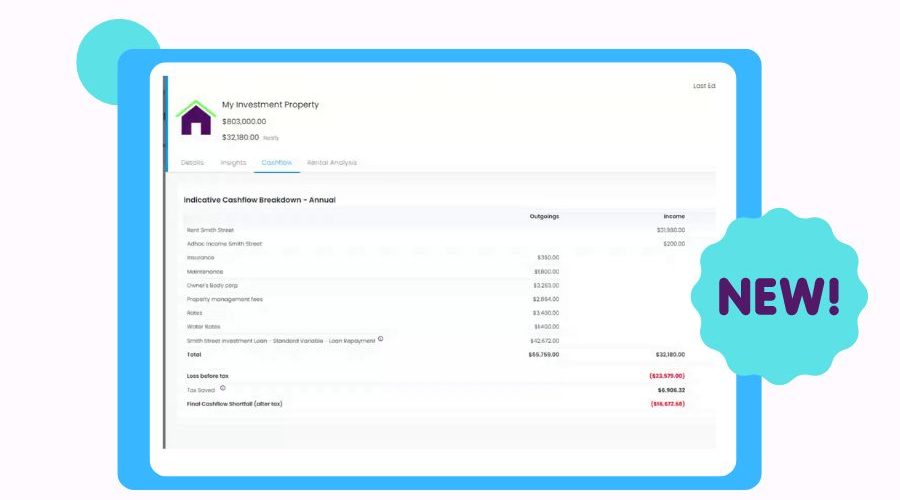The width and height of the screenshot is (900, 500).
Task: Click the info icon beside Loan Repayment
Action: tap(381, 339)
